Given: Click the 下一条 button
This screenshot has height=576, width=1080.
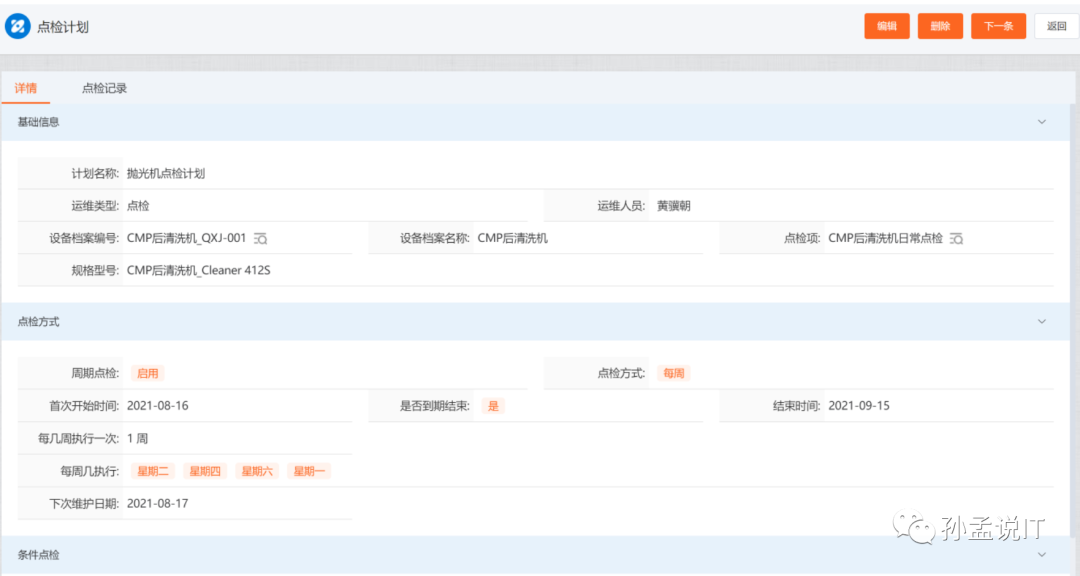Looking at the screenshot, I should [998, 26].
